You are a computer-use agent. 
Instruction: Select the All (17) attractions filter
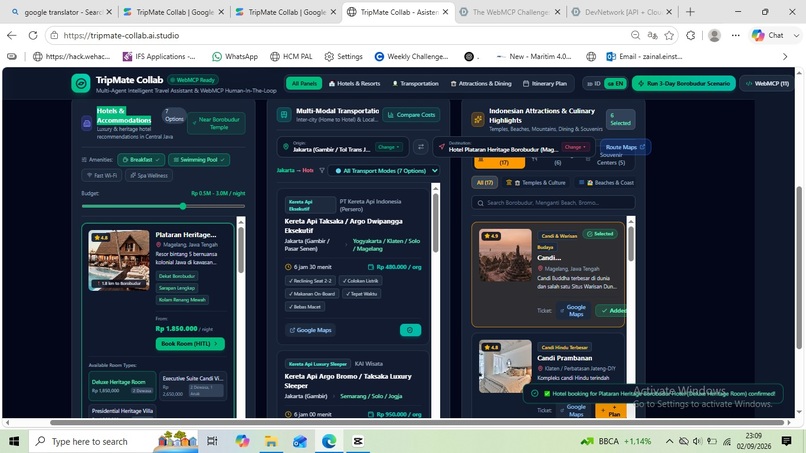484,183
